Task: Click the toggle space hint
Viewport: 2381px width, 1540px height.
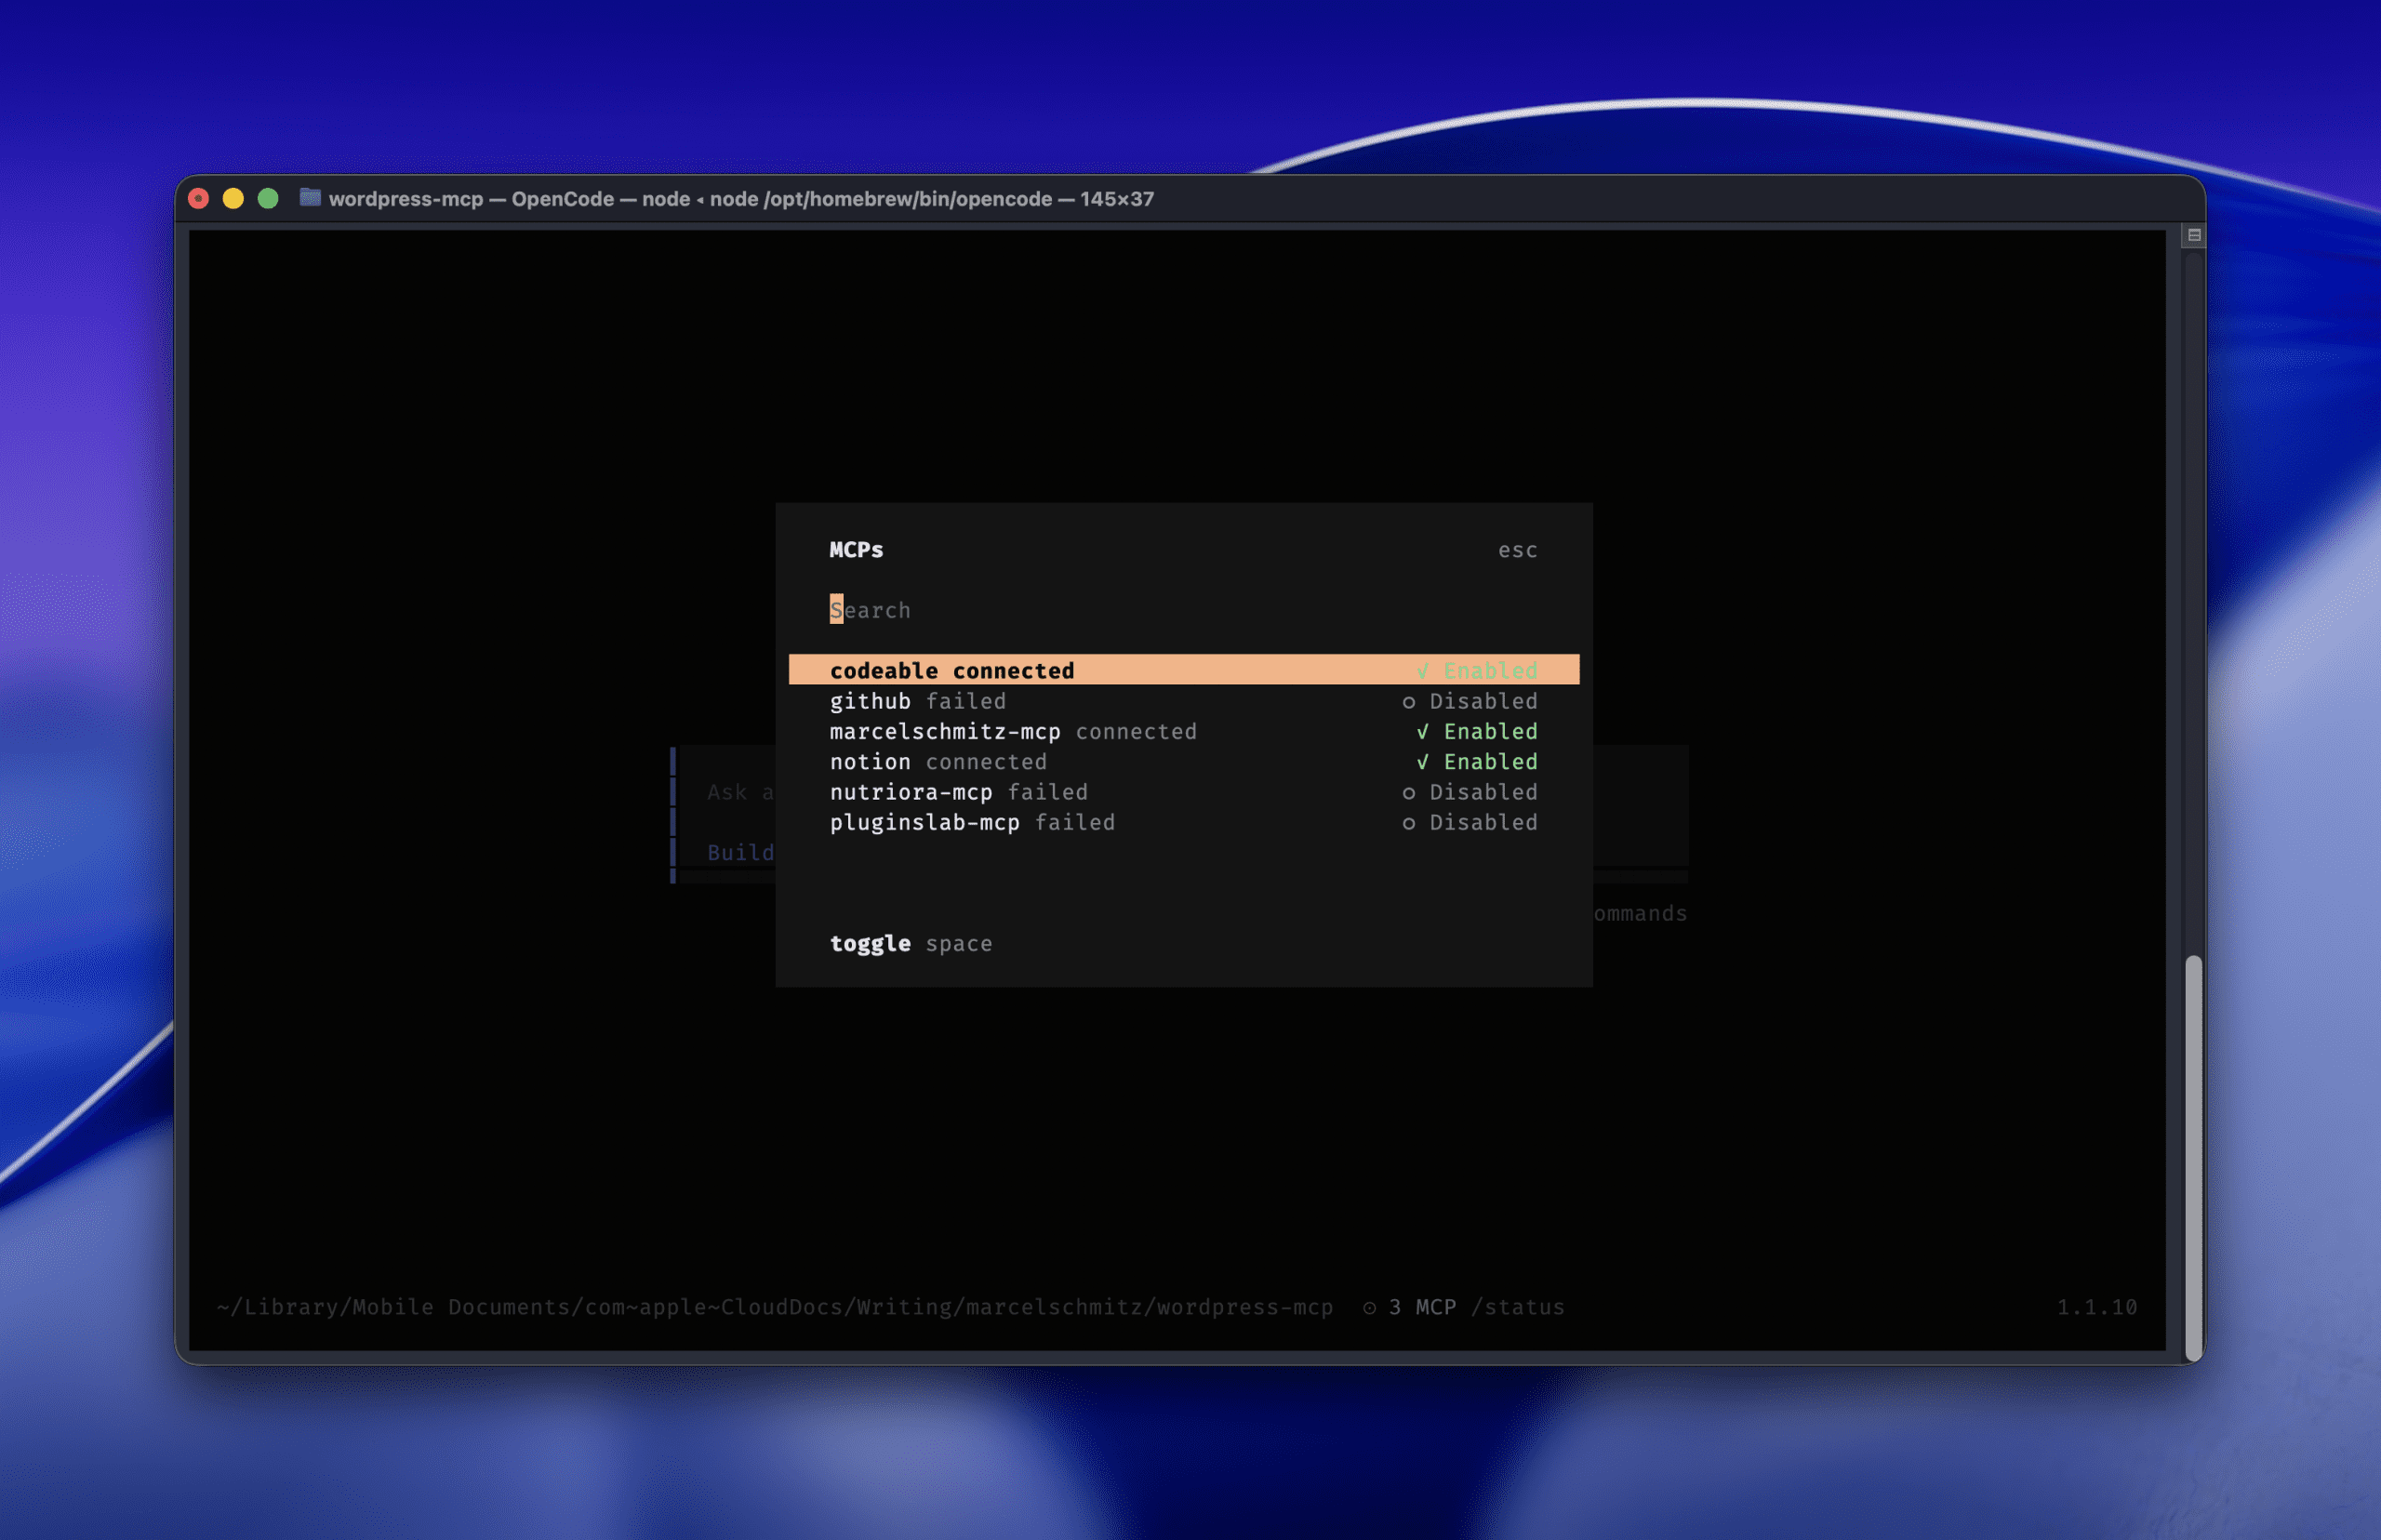Action: [x=910, y=944]
